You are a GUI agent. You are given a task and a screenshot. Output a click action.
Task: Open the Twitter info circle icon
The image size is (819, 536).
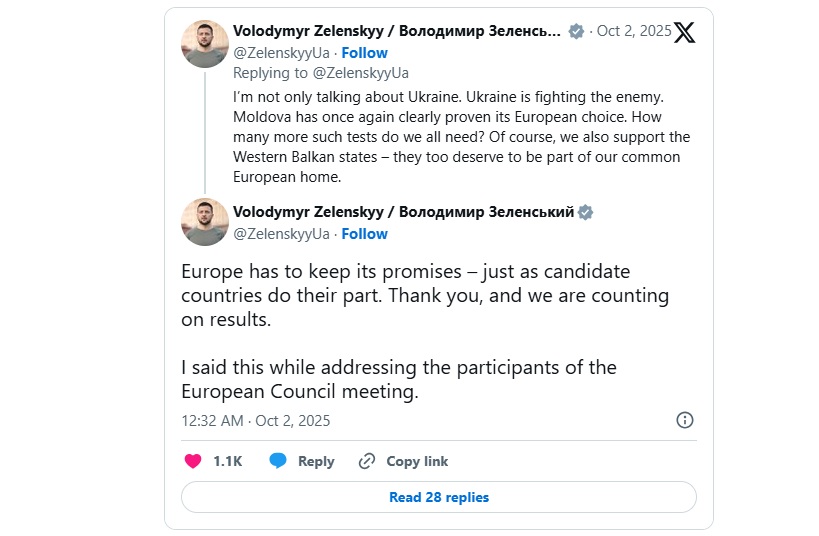(685, 420)
